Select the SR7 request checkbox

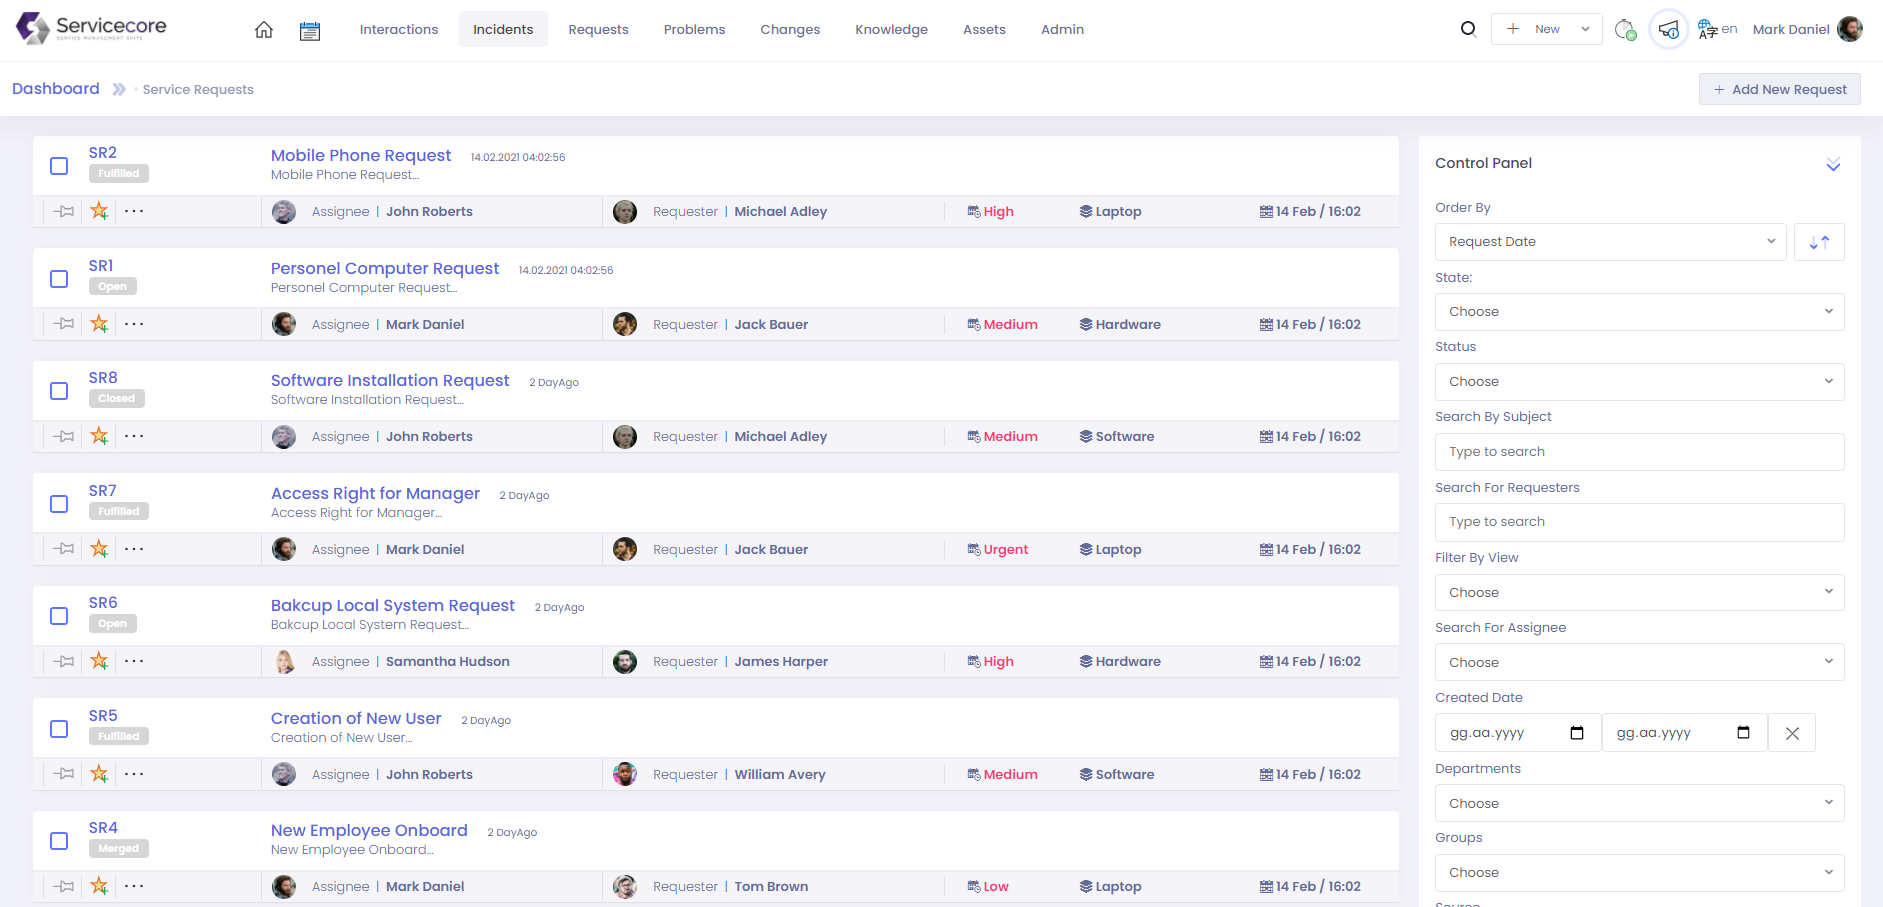point(59,504)
